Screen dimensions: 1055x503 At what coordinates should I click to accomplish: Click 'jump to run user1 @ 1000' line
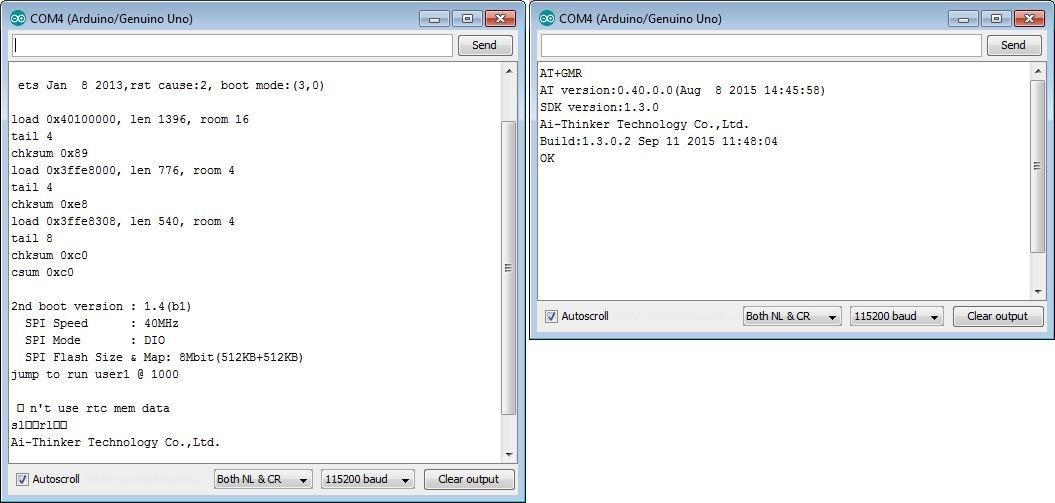95,375
